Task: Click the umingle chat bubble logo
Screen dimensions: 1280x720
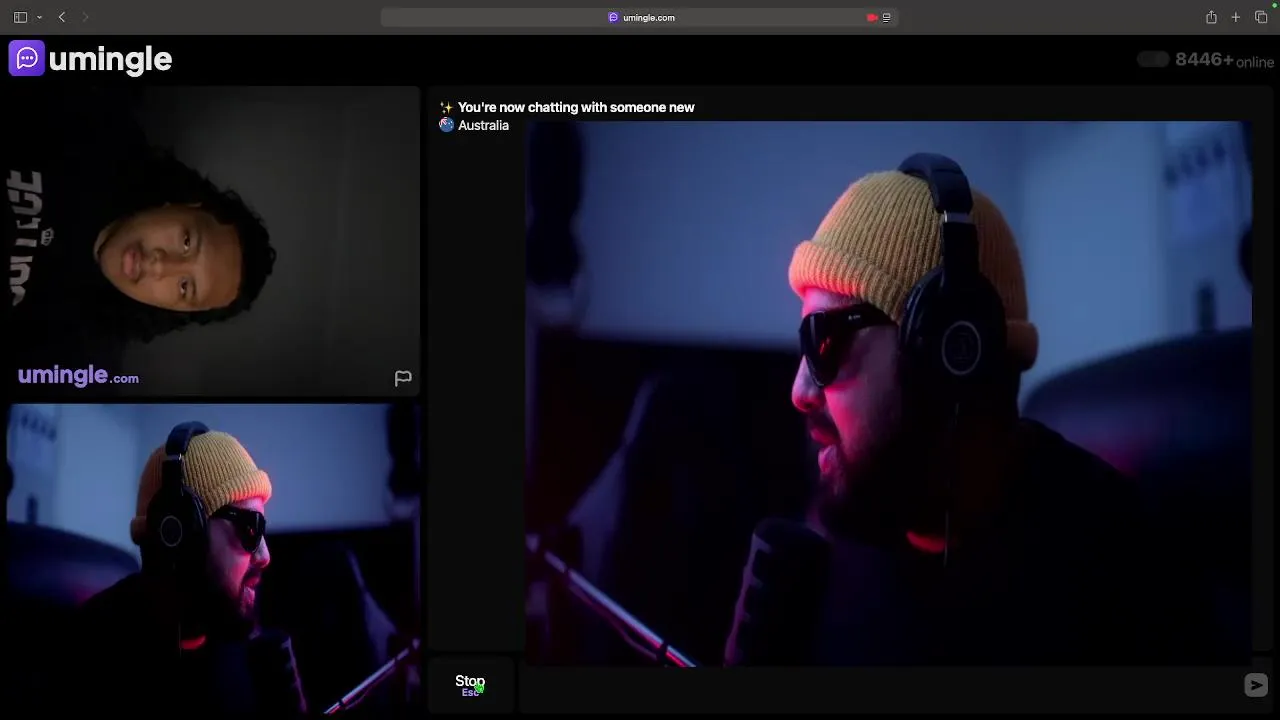Action: coord(27,58)
